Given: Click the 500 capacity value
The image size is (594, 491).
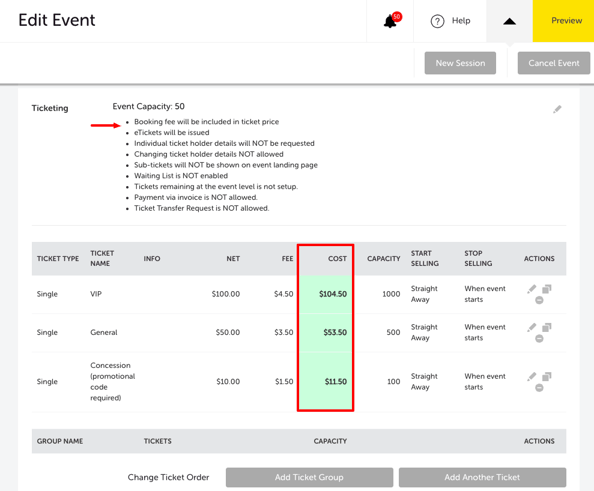Looking at the screenshot, I should (x=393, y=332).
